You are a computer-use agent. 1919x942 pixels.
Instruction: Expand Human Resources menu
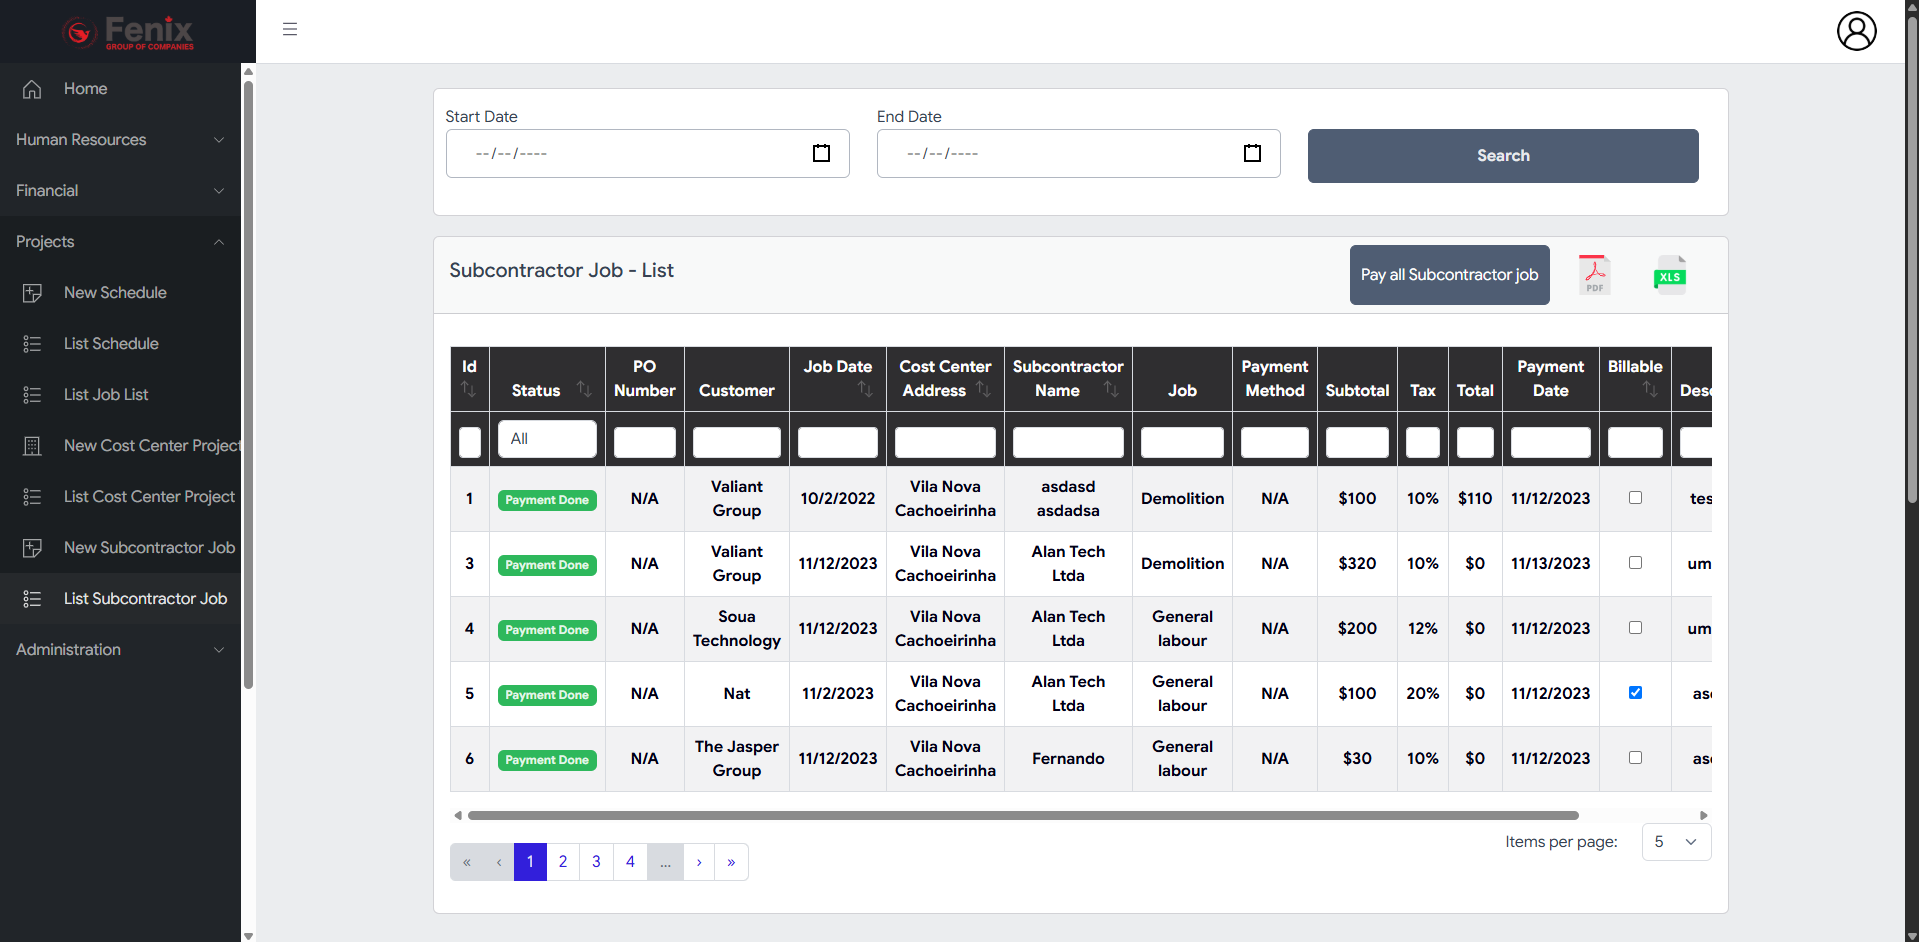coord(120,140)
